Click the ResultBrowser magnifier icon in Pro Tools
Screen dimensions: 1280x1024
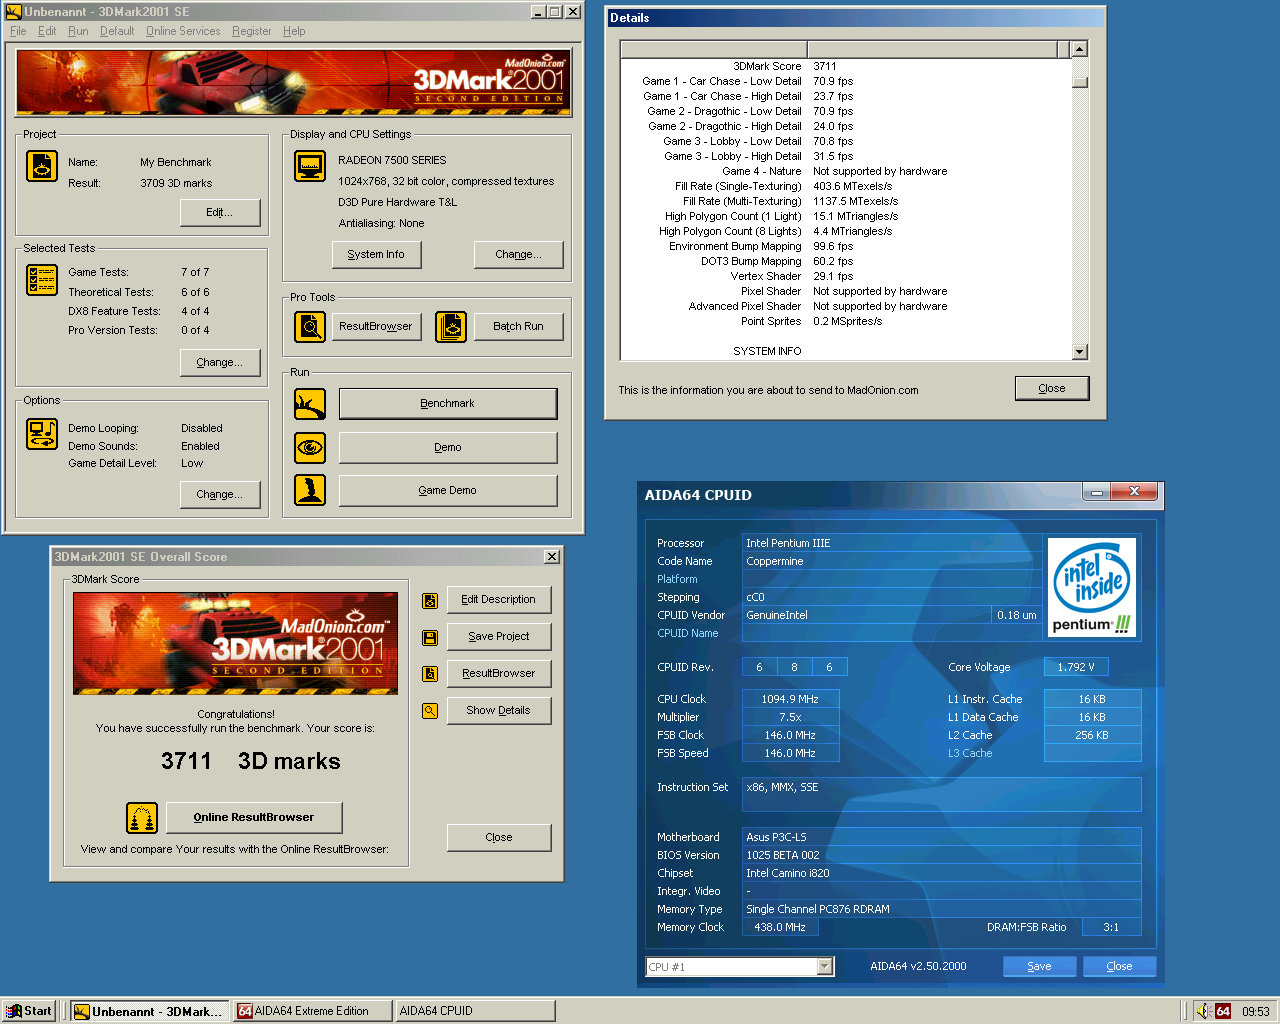point(310,326)
